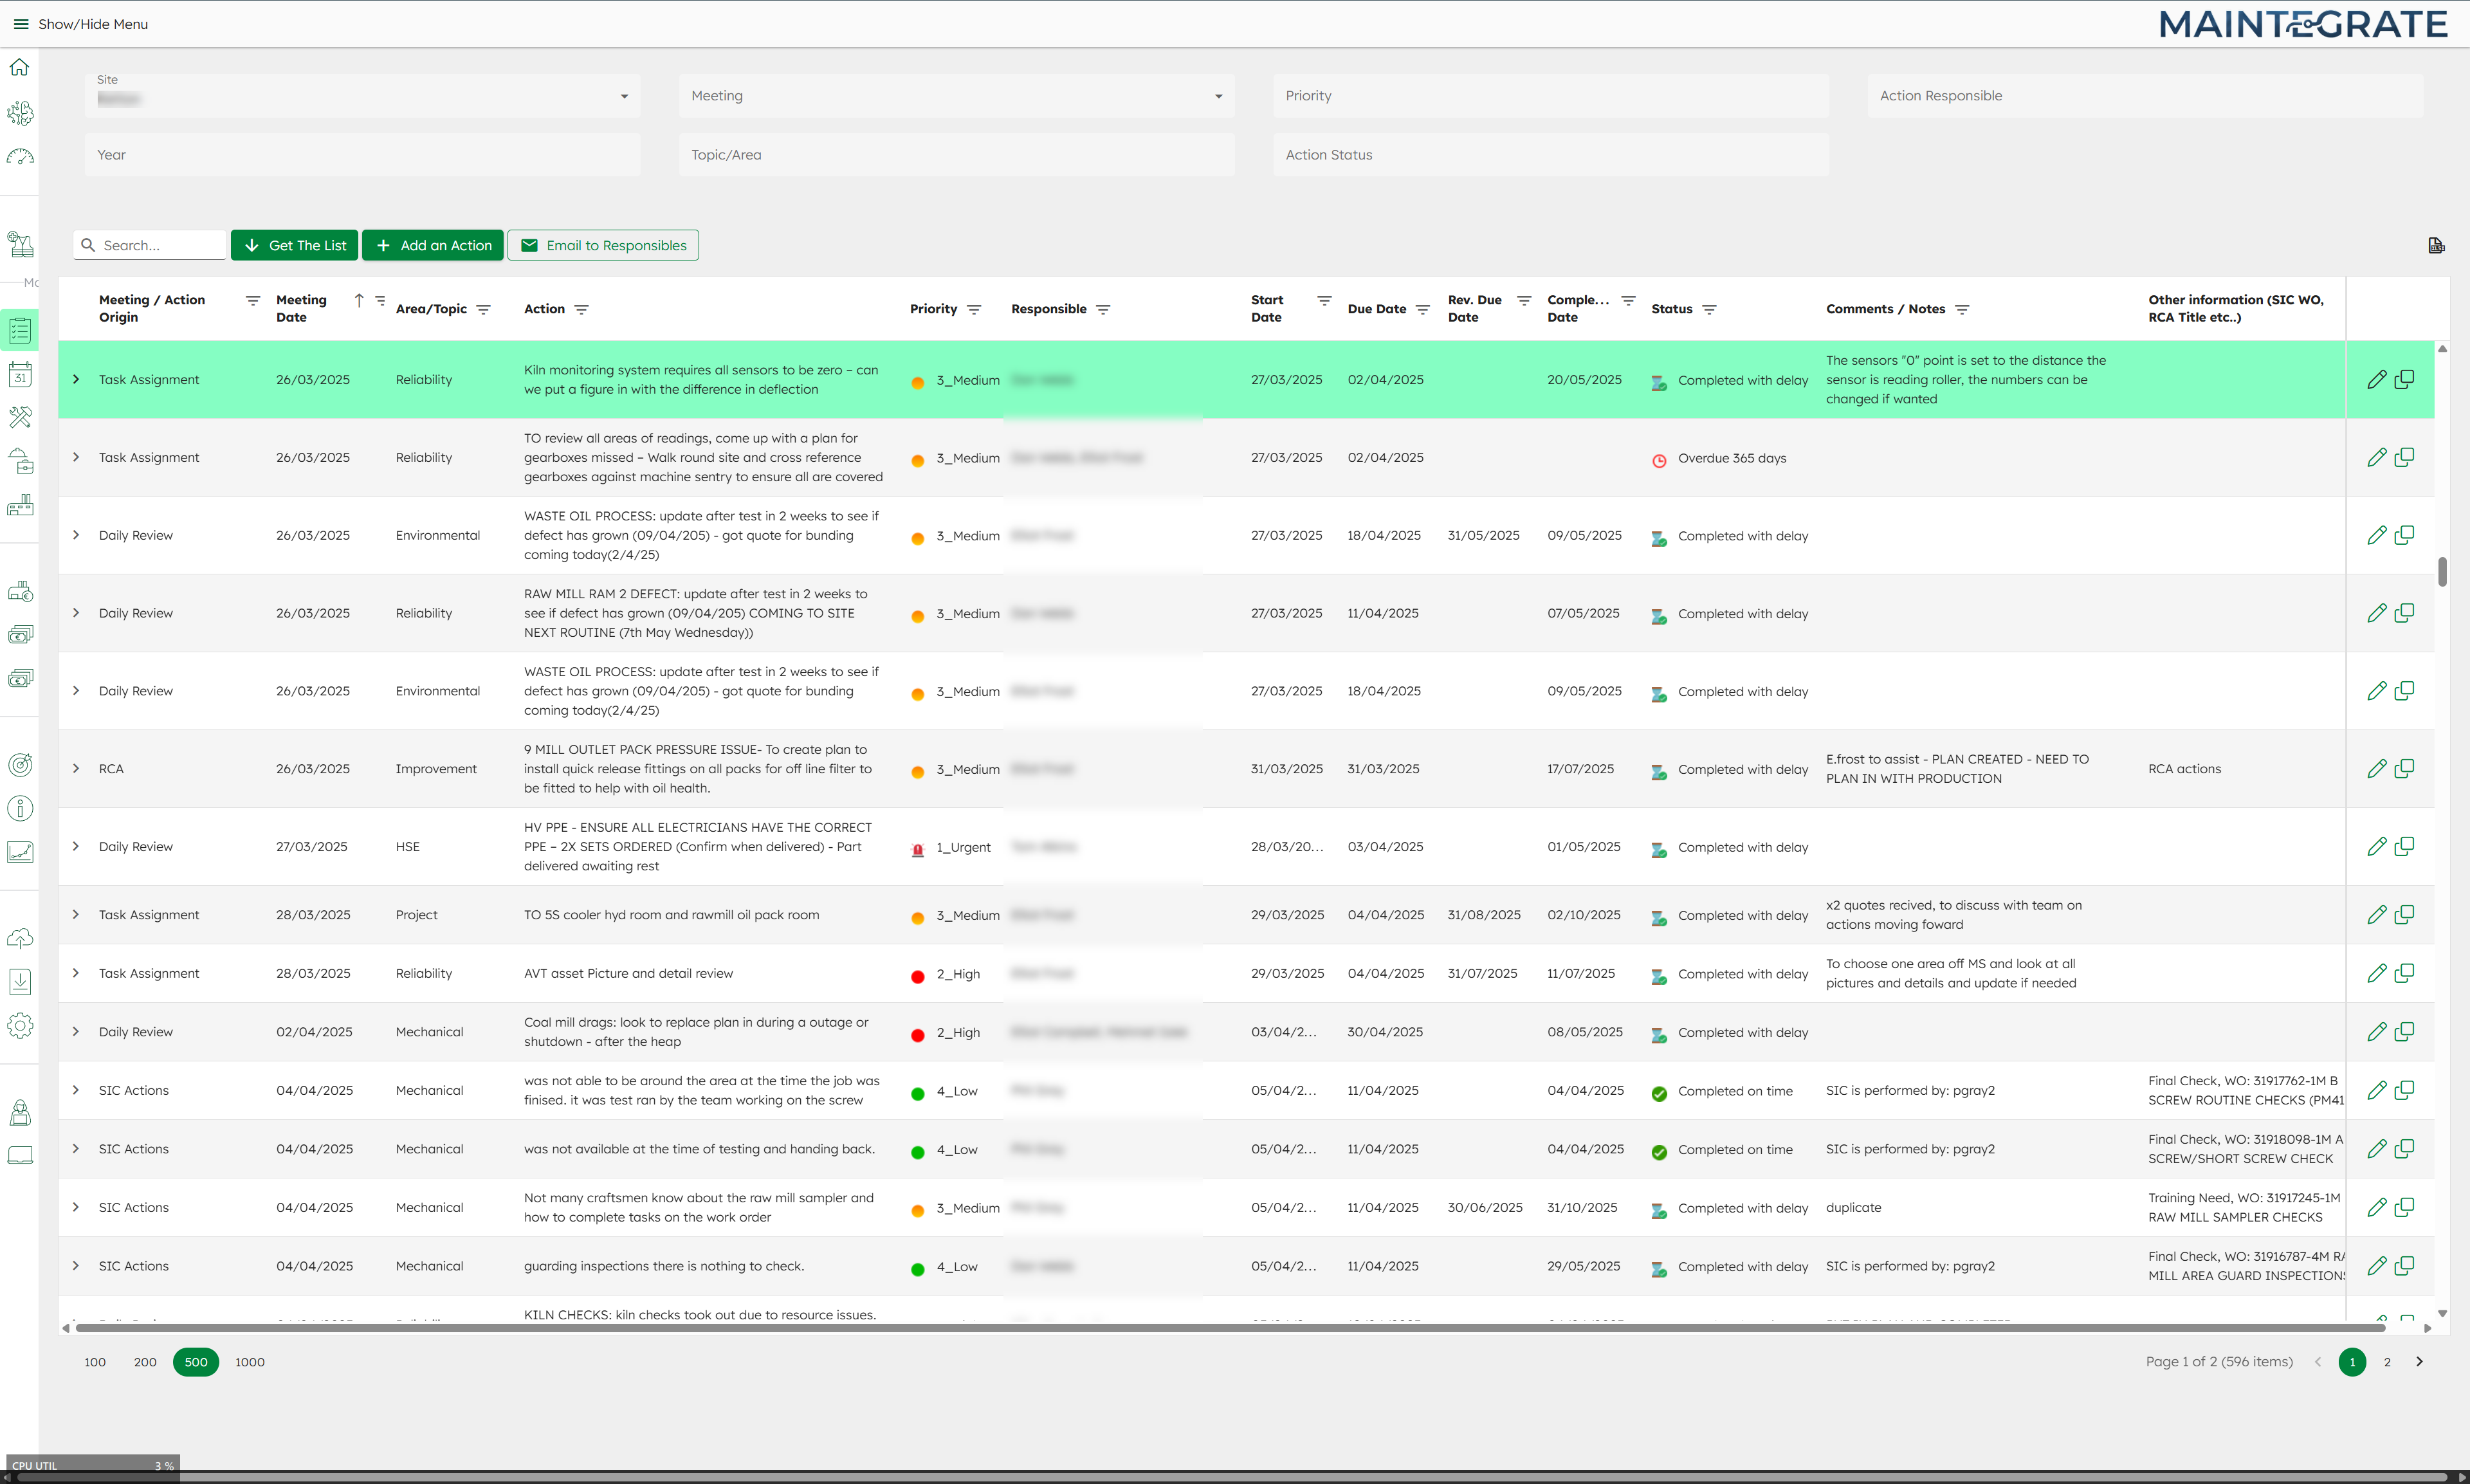Click the Show/Hide Menu hamburger icon
Screen dimensions: 2470x1484
point(21,24)
